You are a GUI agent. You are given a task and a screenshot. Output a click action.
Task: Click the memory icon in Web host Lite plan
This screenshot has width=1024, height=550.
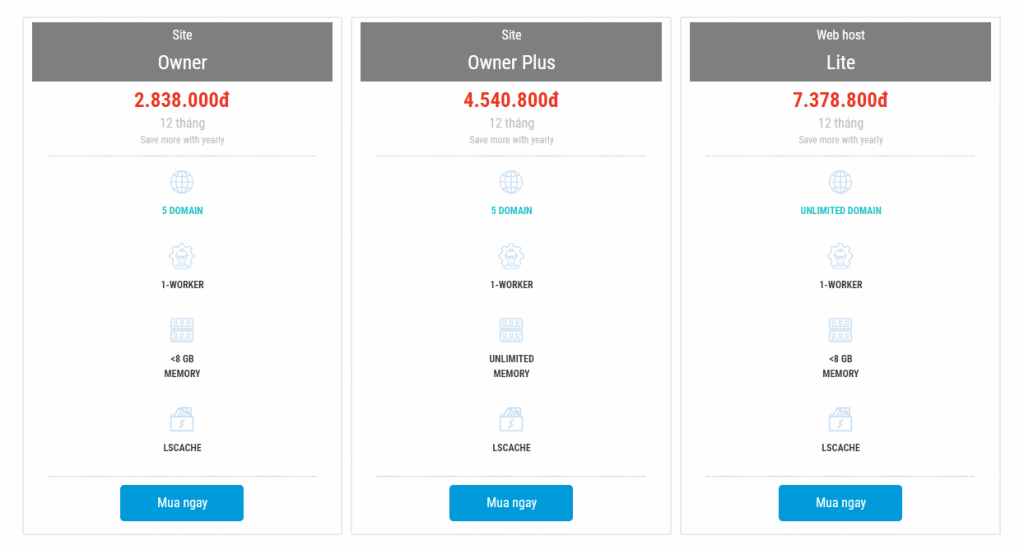tap(840, 331)
